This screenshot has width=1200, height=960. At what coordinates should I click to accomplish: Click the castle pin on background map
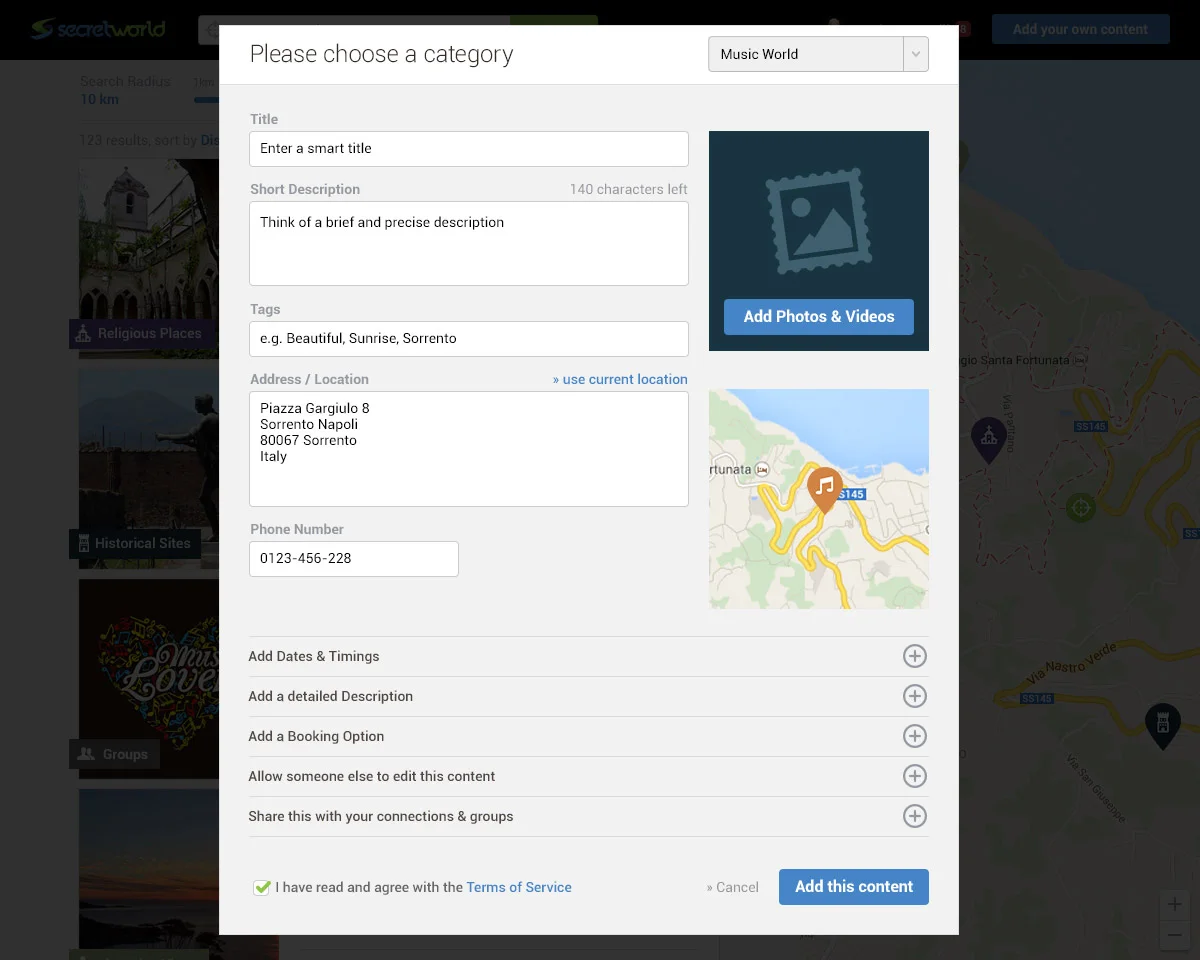point(1162,725)
